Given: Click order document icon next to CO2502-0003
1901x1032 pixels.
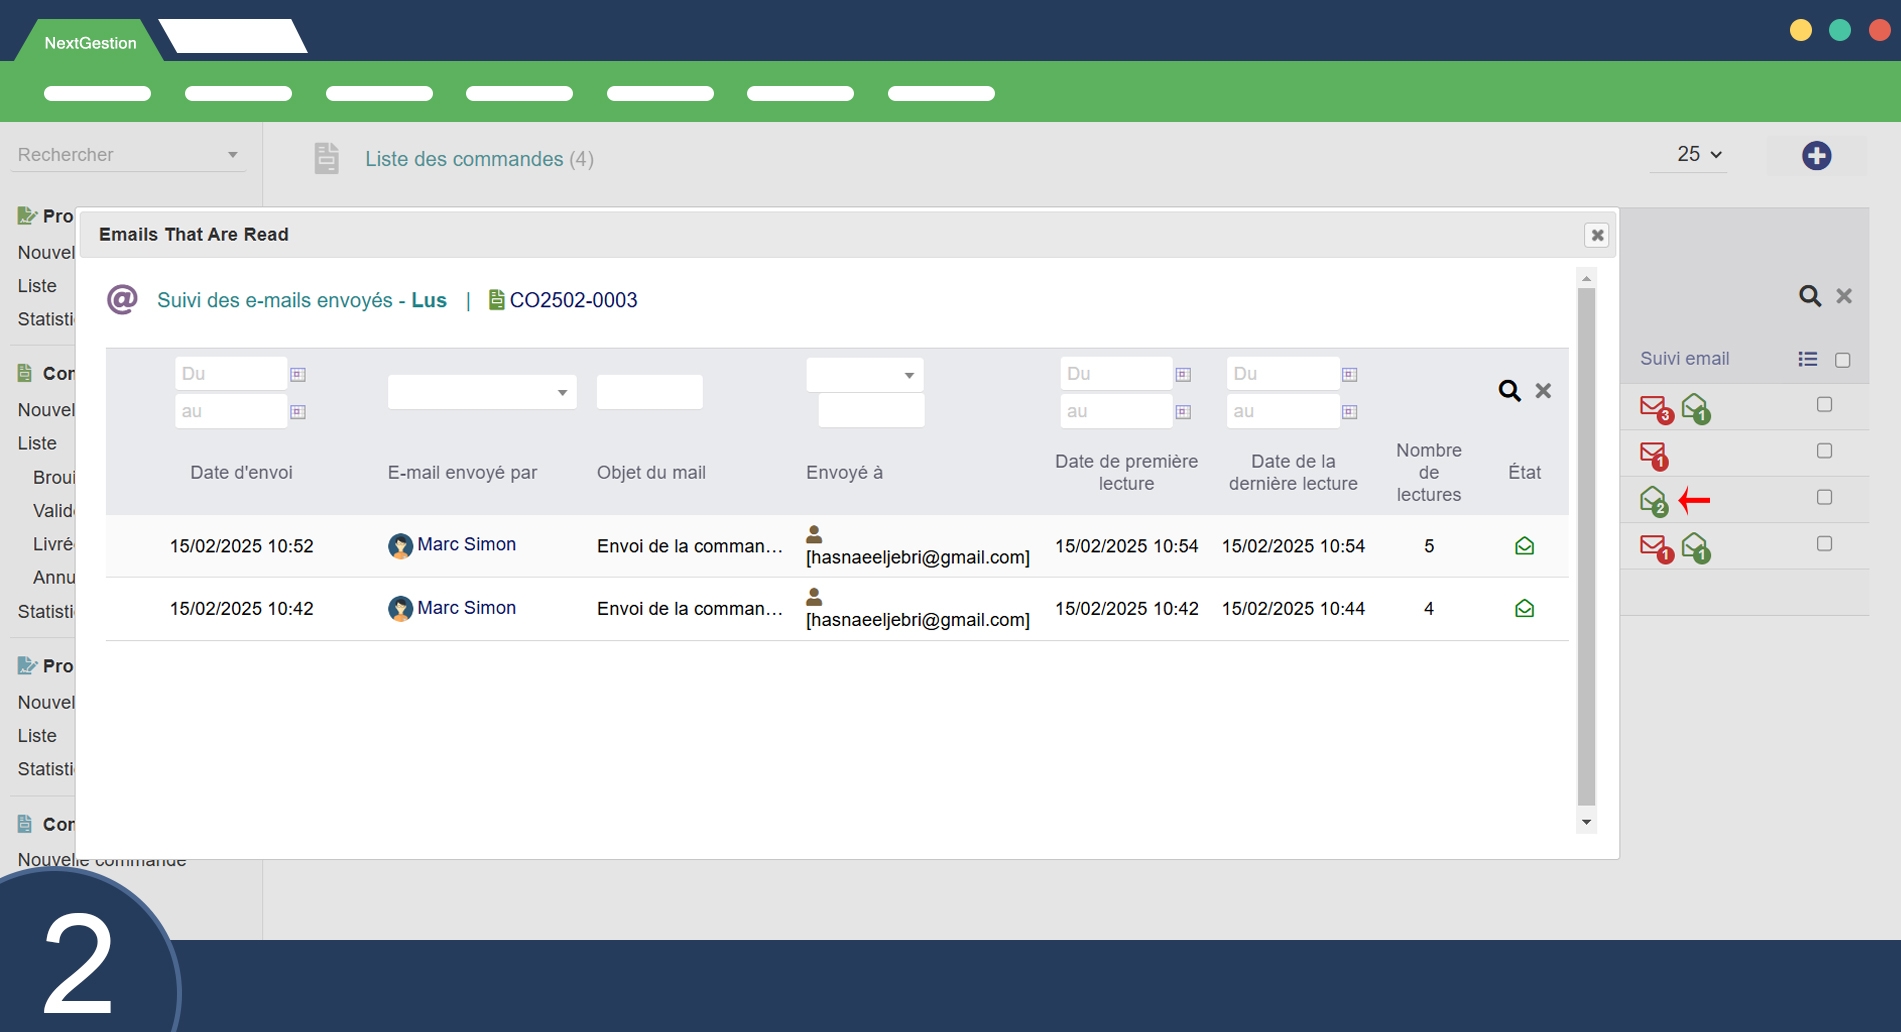Looking at the screenshot, I should pyautogui.click(x=496, y=300).
